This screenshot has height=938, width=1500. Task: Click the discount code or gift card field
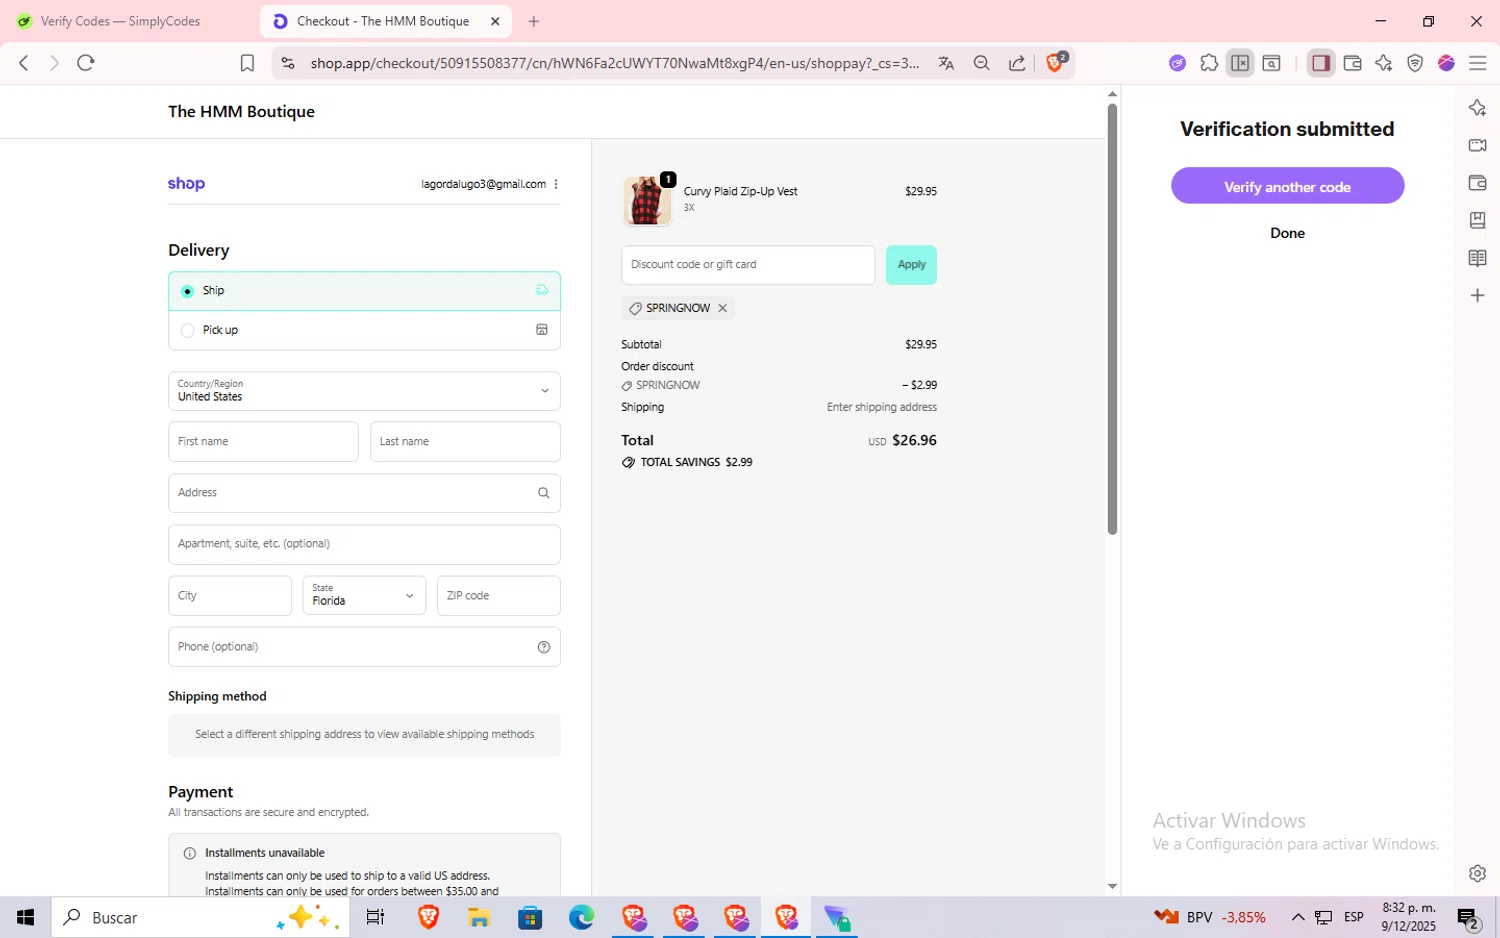(748, 265)
